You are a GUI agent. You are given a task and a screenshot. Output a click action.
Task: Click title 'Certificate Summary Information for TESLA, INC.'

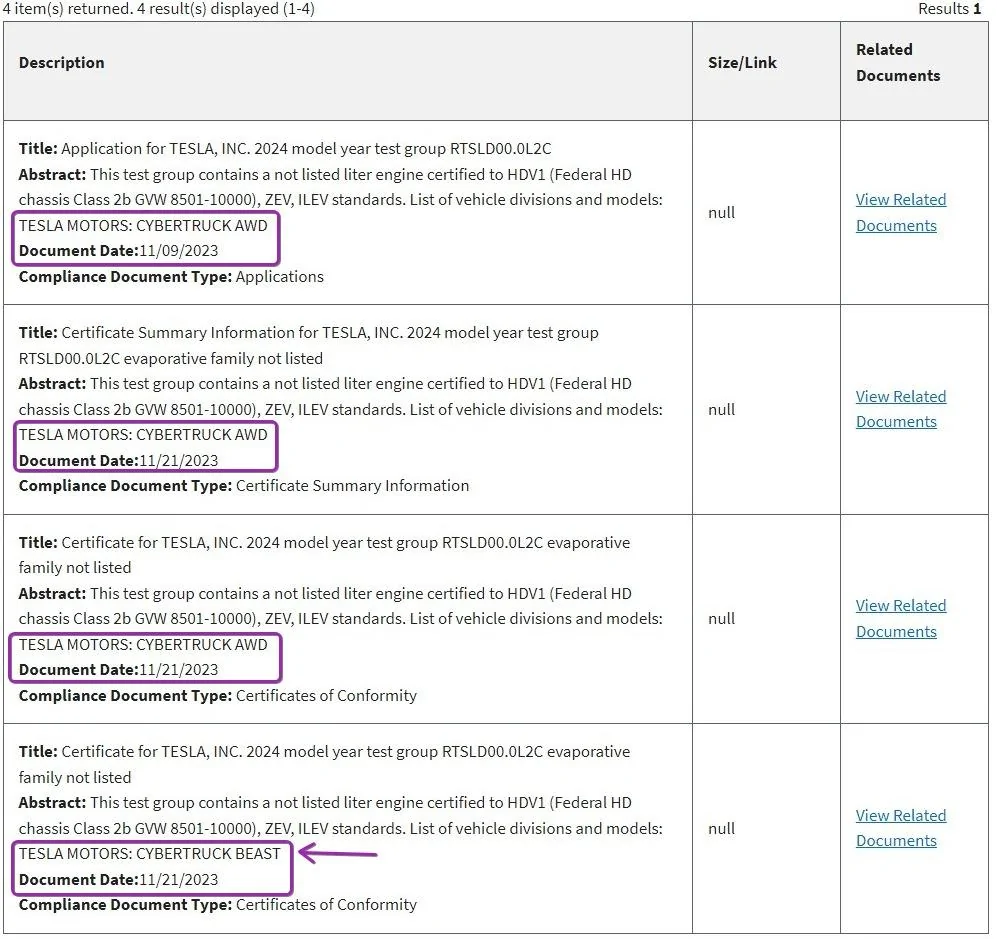pyautogui.click(x=308, y=345)
